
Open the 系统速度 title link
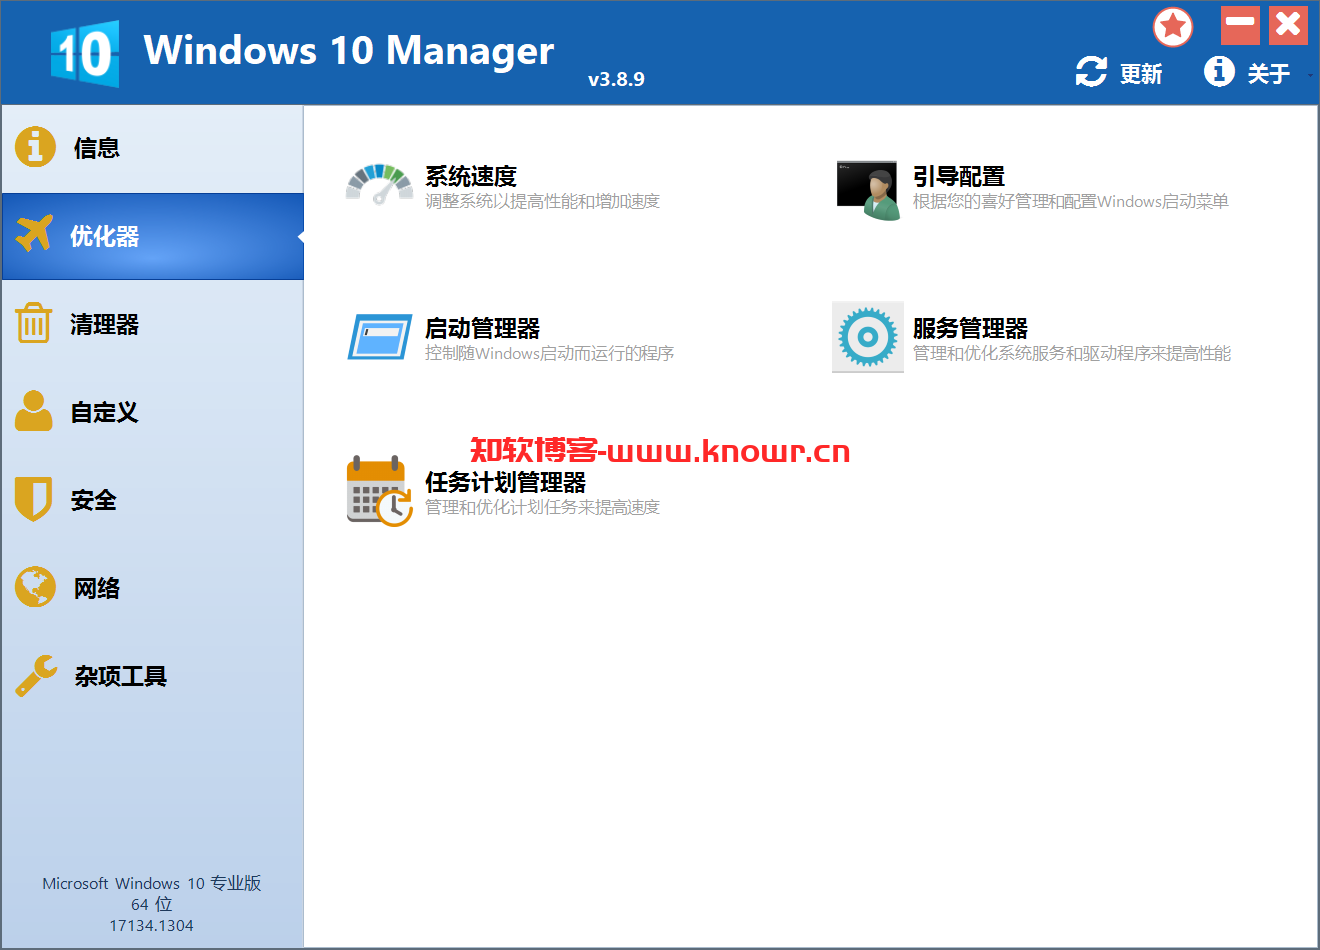[x=471, y=176]
